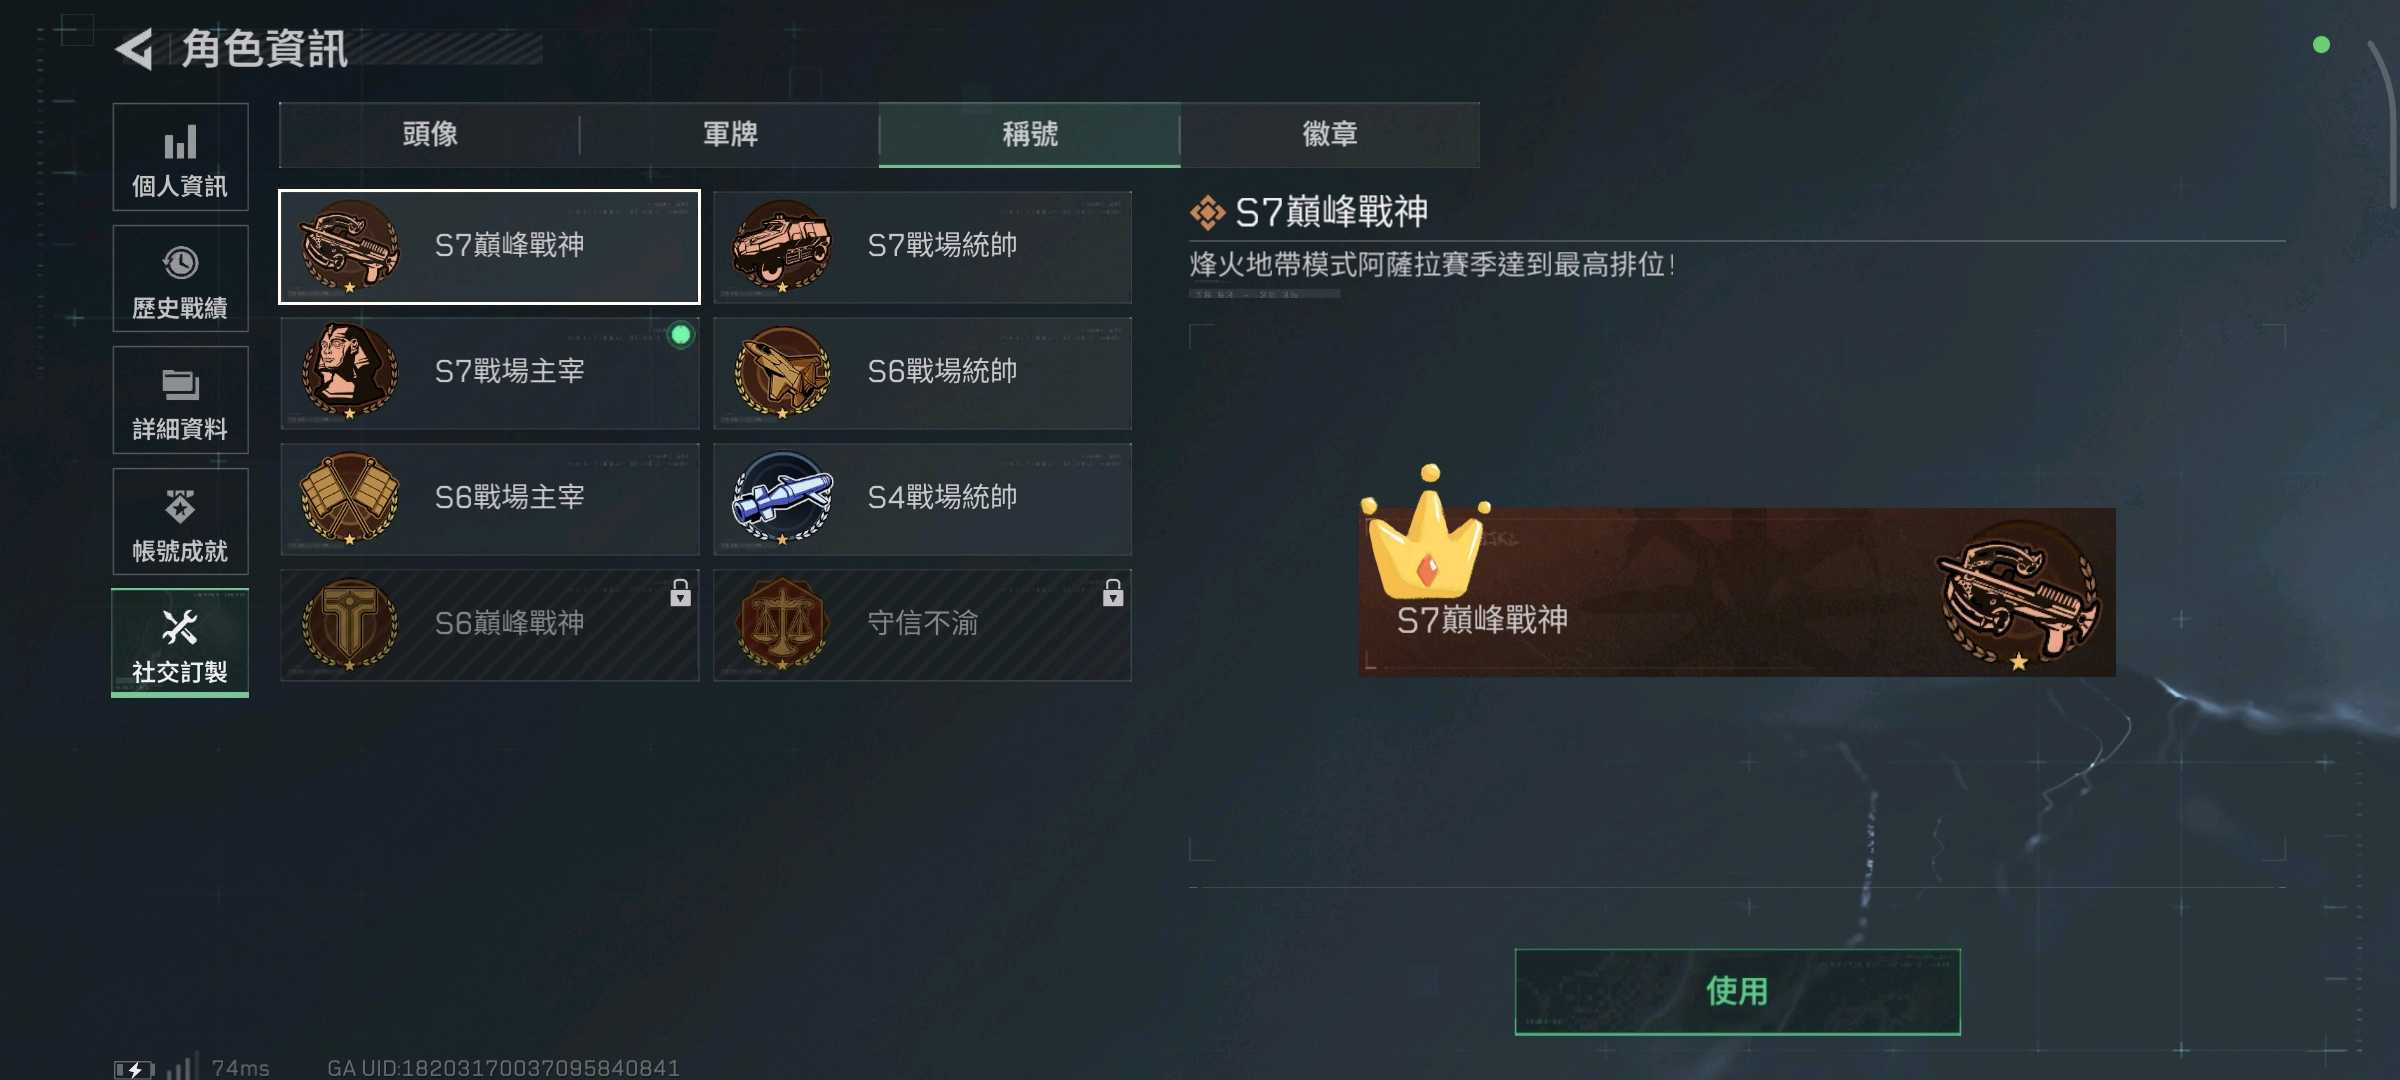Go back using the arrow icon

click(x=135, y=49)
